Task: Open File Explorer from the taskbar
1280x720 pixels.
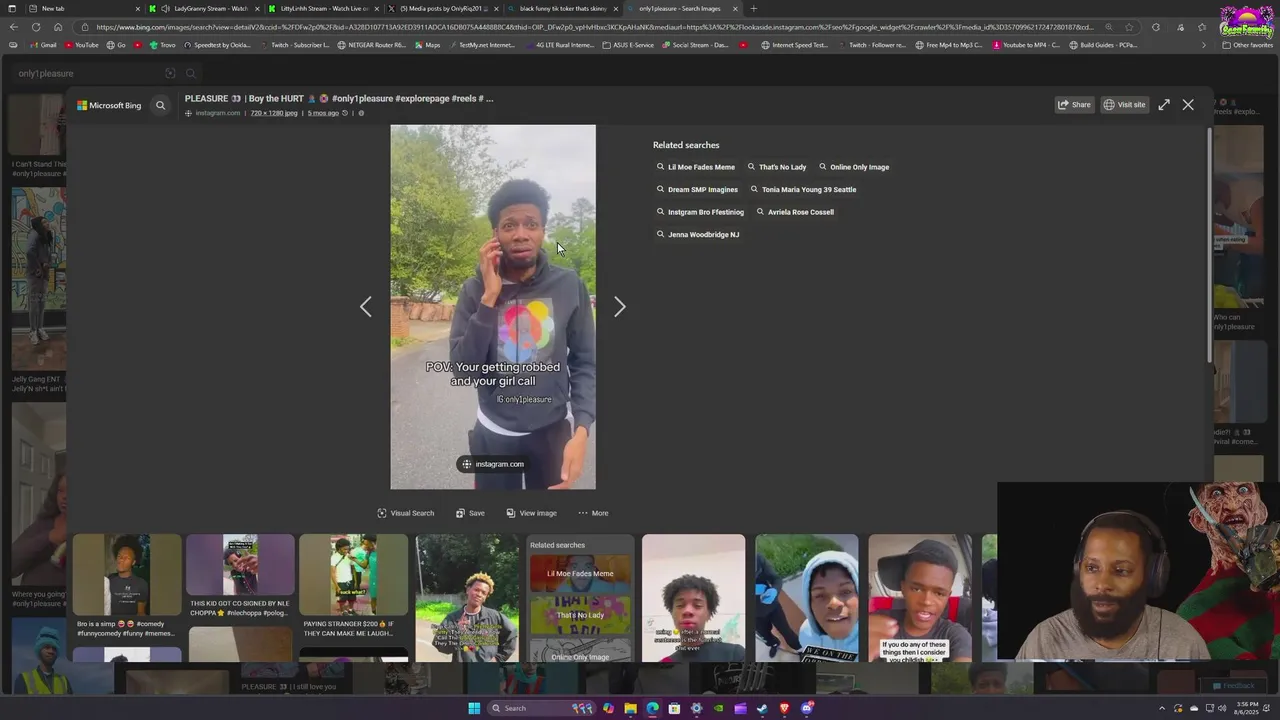Action: click(x=630, y=708)
